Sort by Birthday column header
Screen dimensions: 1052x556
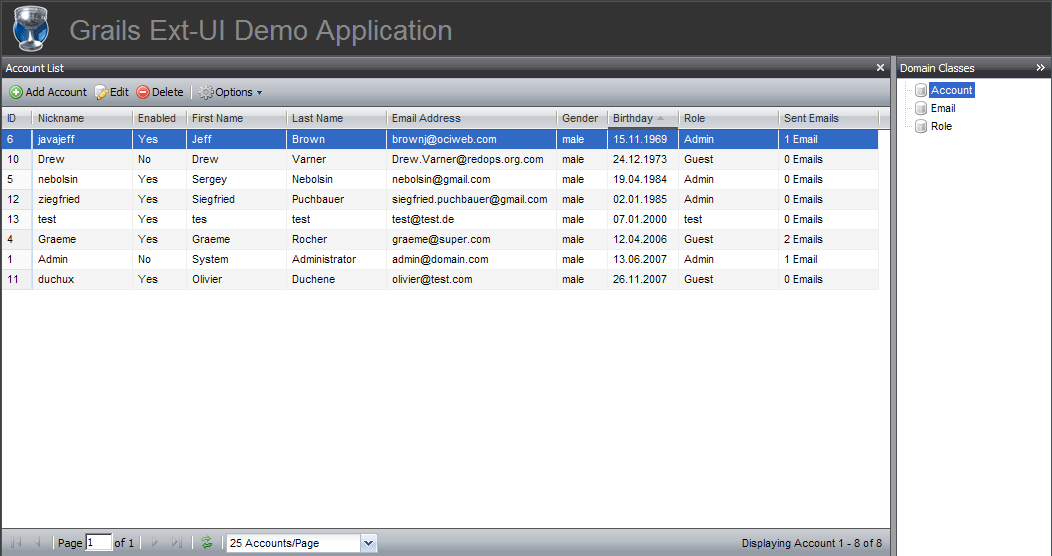pos(632,118)
